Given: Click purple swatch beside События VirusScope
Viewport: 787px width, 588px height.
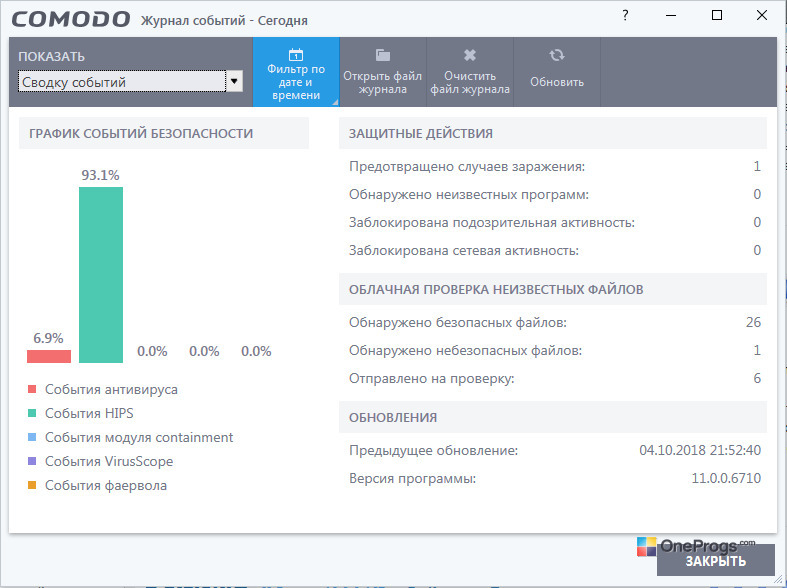Looking at the screenshot, I should pos(32,461).
